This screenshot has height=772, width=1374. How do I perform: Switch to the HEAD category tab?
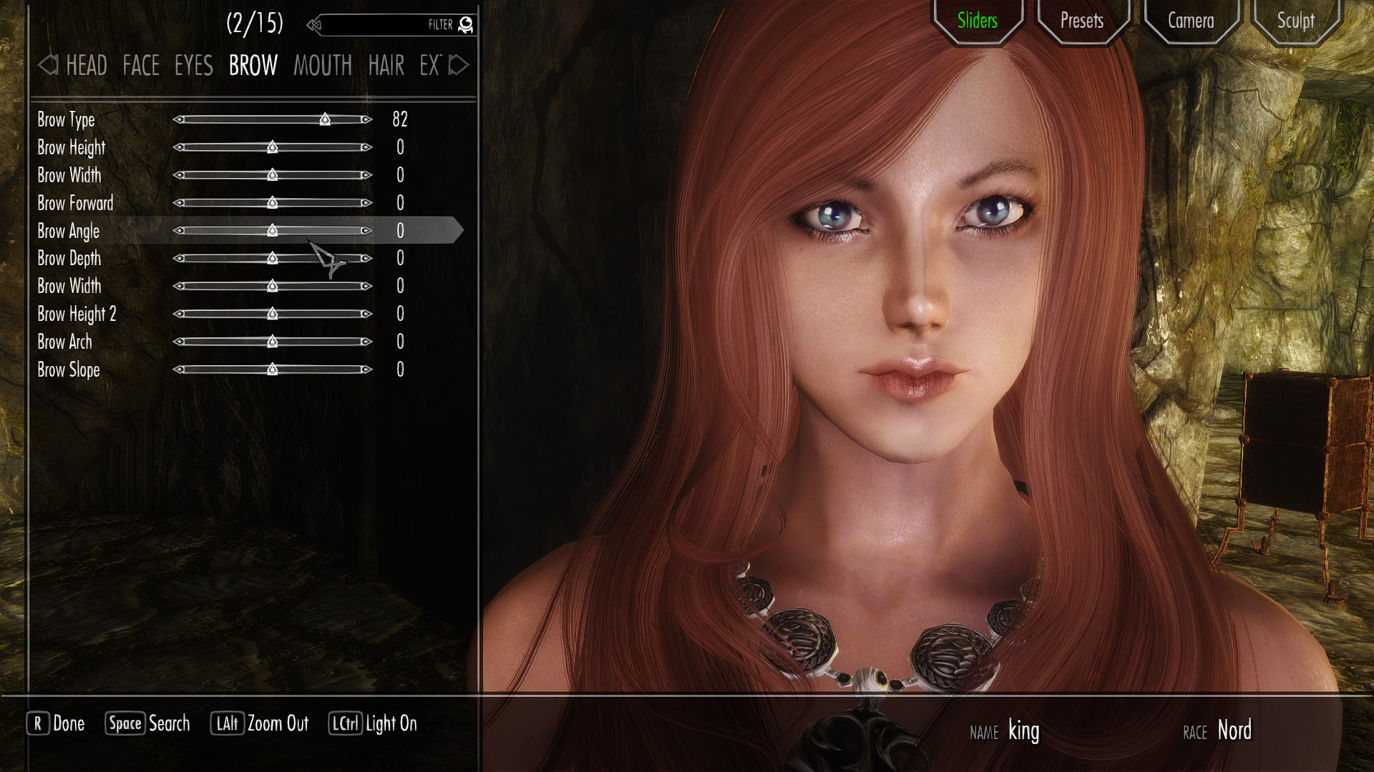pos(86,66)
